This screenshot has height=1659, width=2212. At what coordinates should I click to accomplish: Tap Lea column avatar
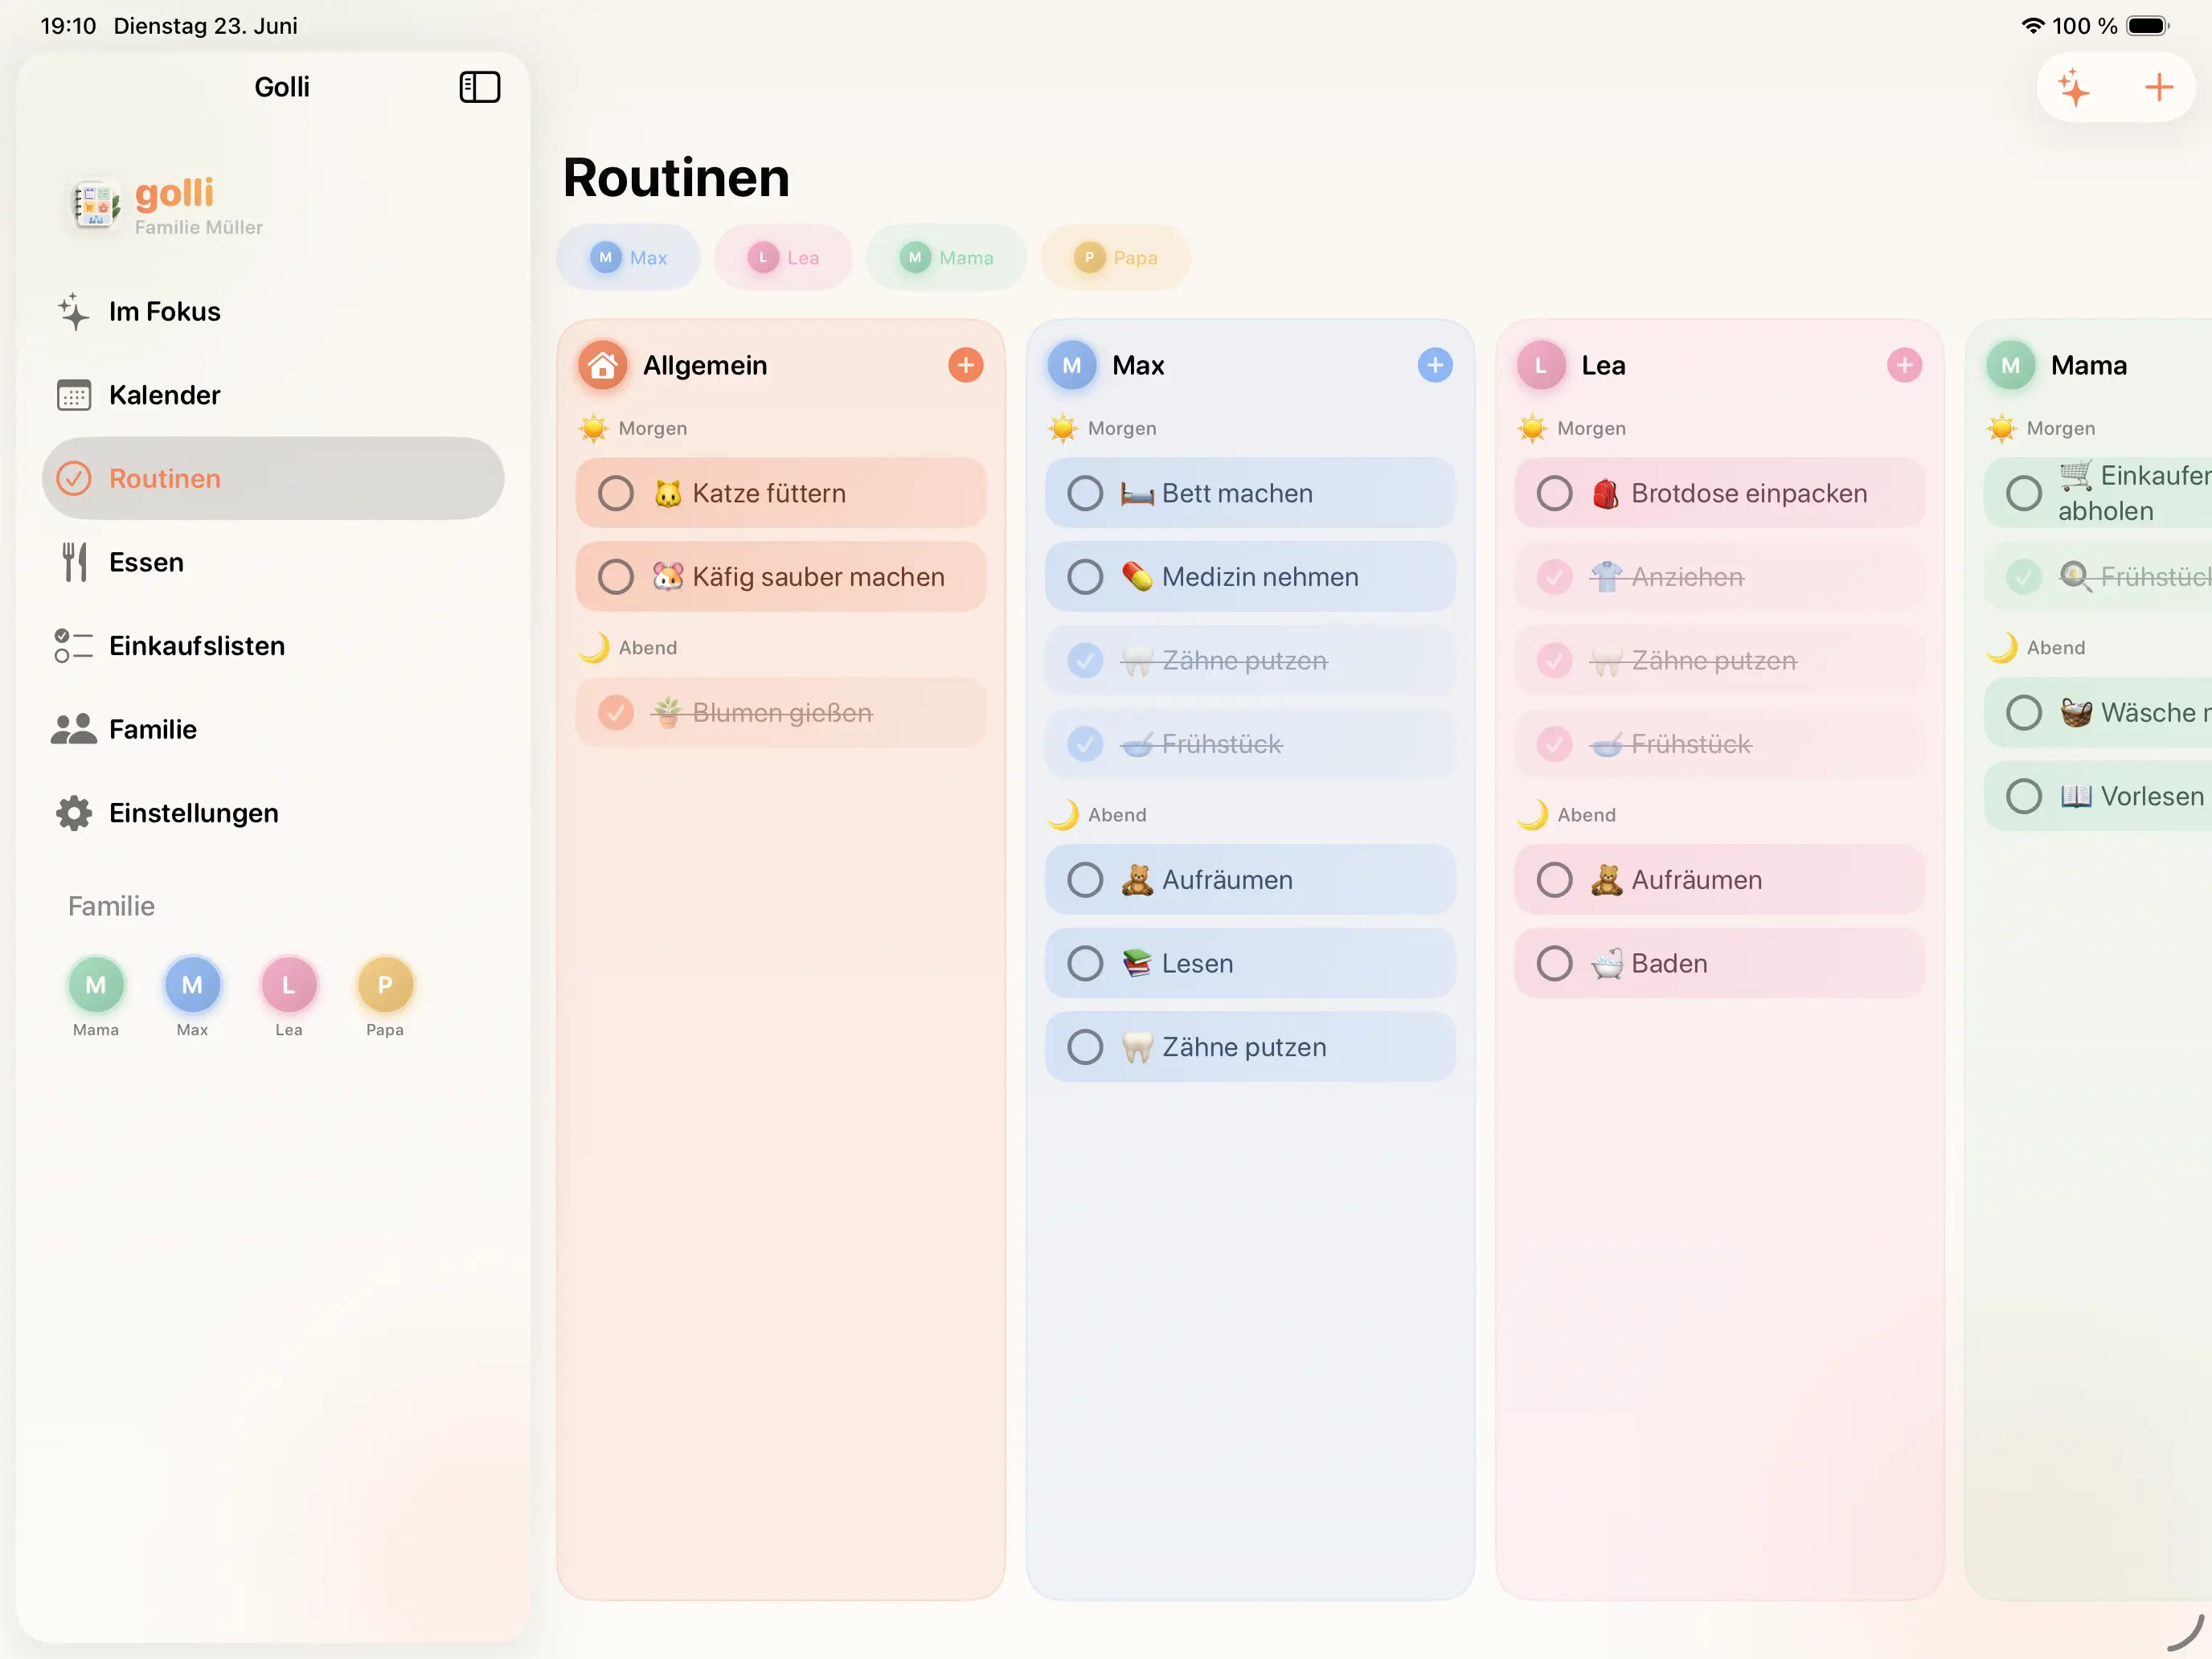coord(1540,365)
